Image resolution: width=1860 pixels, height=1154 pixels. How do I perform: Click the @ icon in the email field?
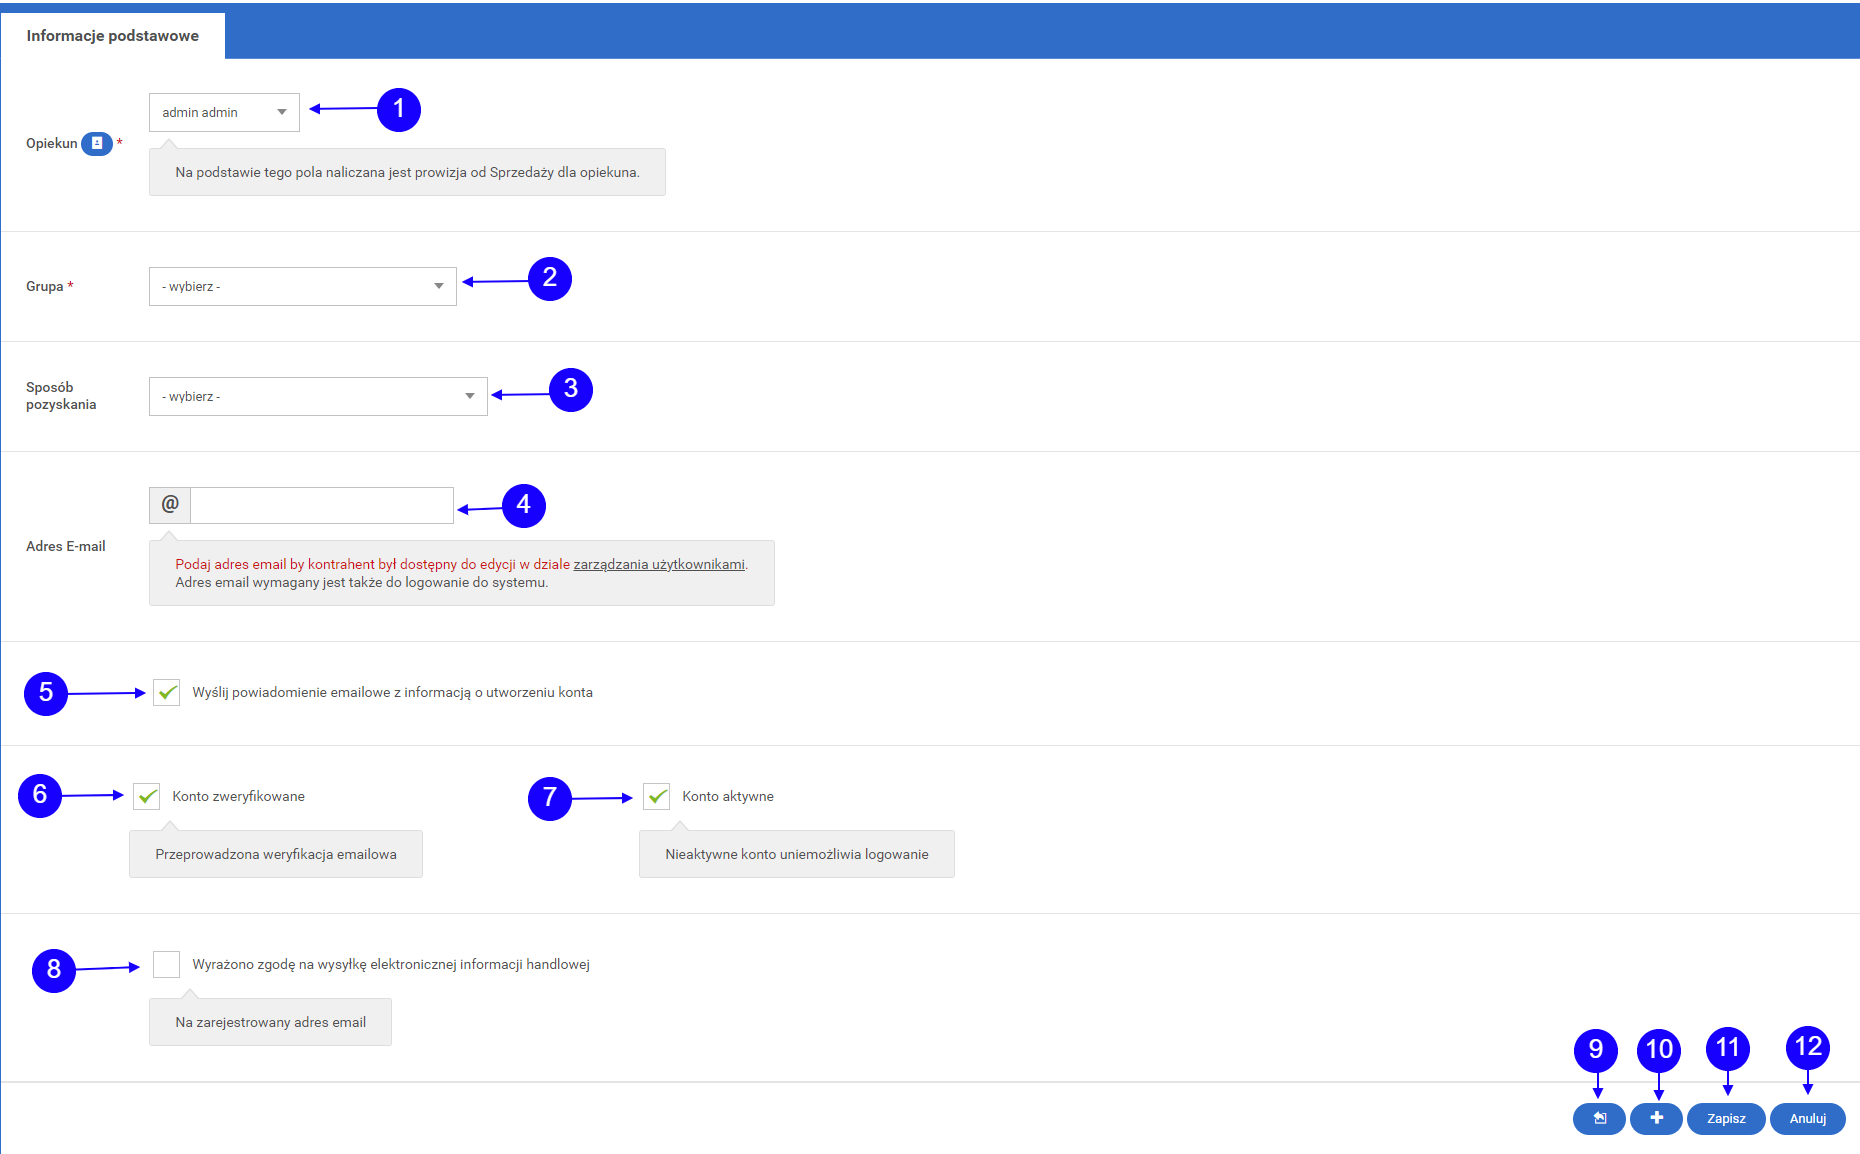click(x=170, y=505)
